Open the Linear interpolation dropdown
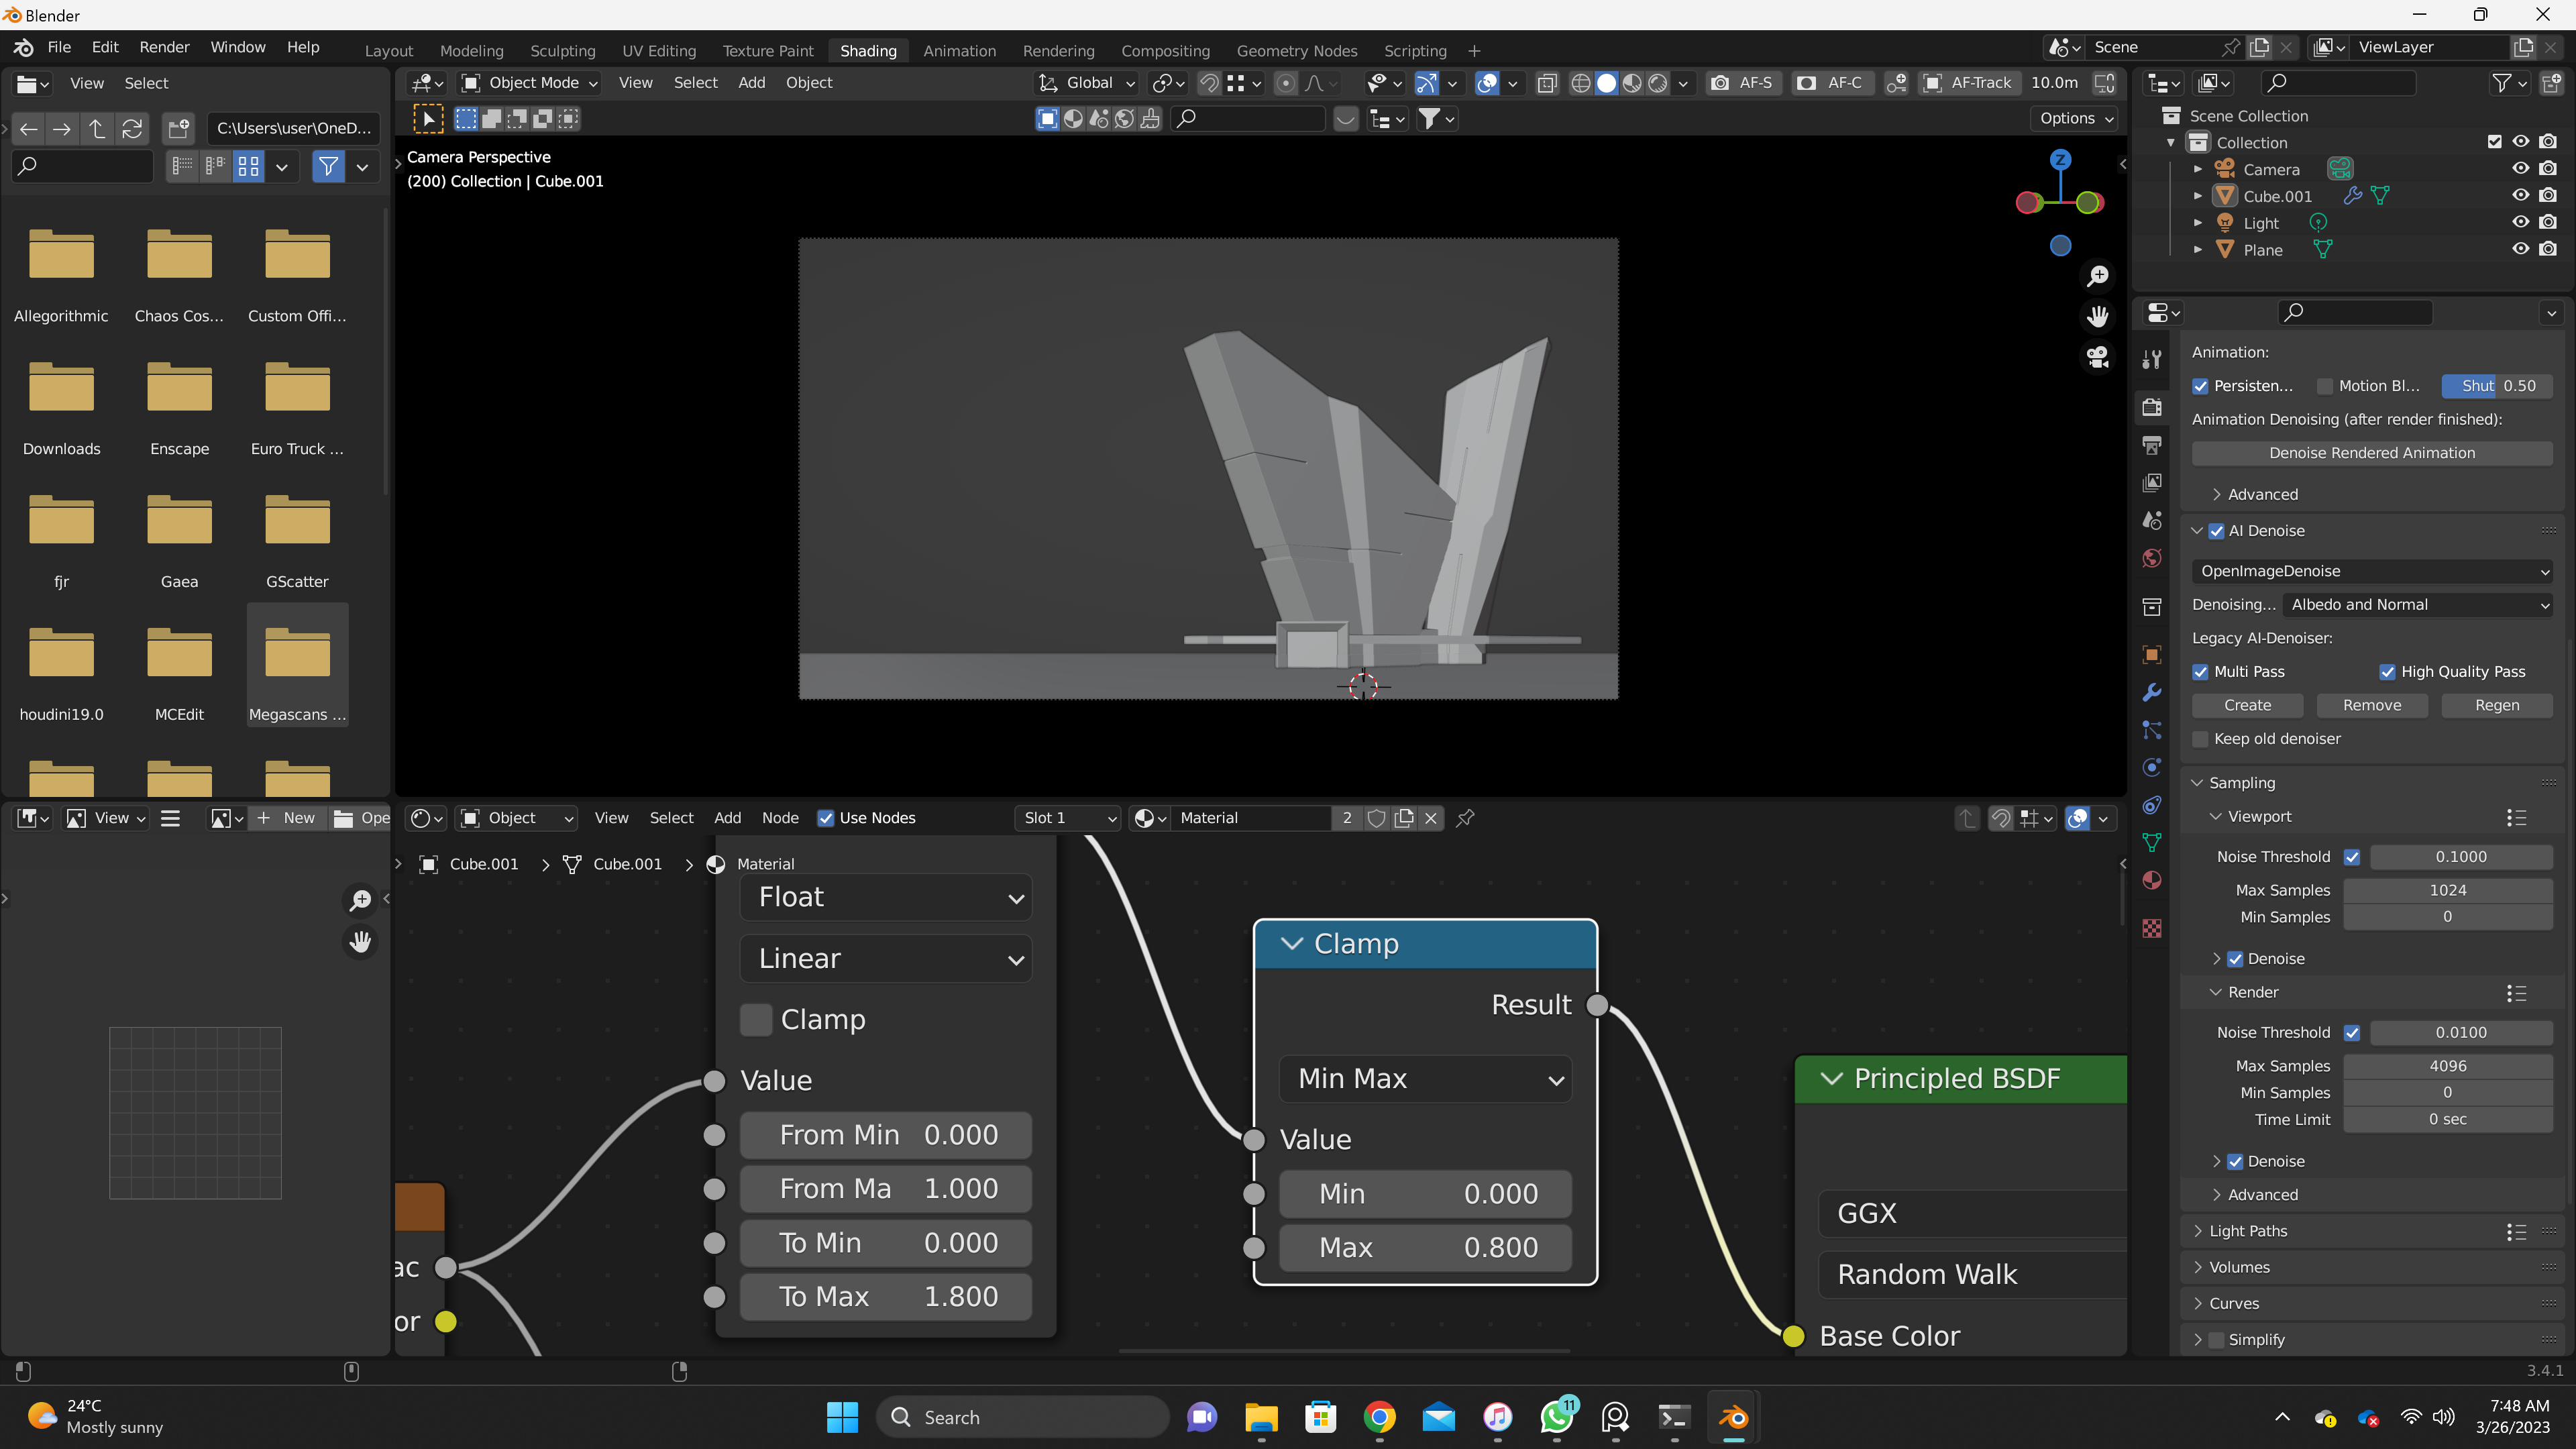Screen dimensions: 2576x1449 (x=886, y=959)
